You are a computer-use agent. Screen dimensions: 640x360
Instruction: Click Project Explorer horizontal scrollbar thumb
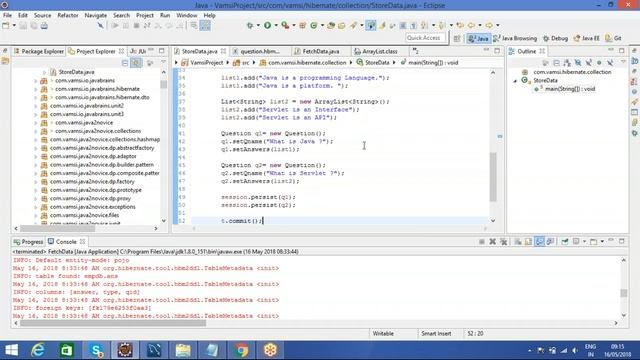pyautogui.click(x=57, y=229)
